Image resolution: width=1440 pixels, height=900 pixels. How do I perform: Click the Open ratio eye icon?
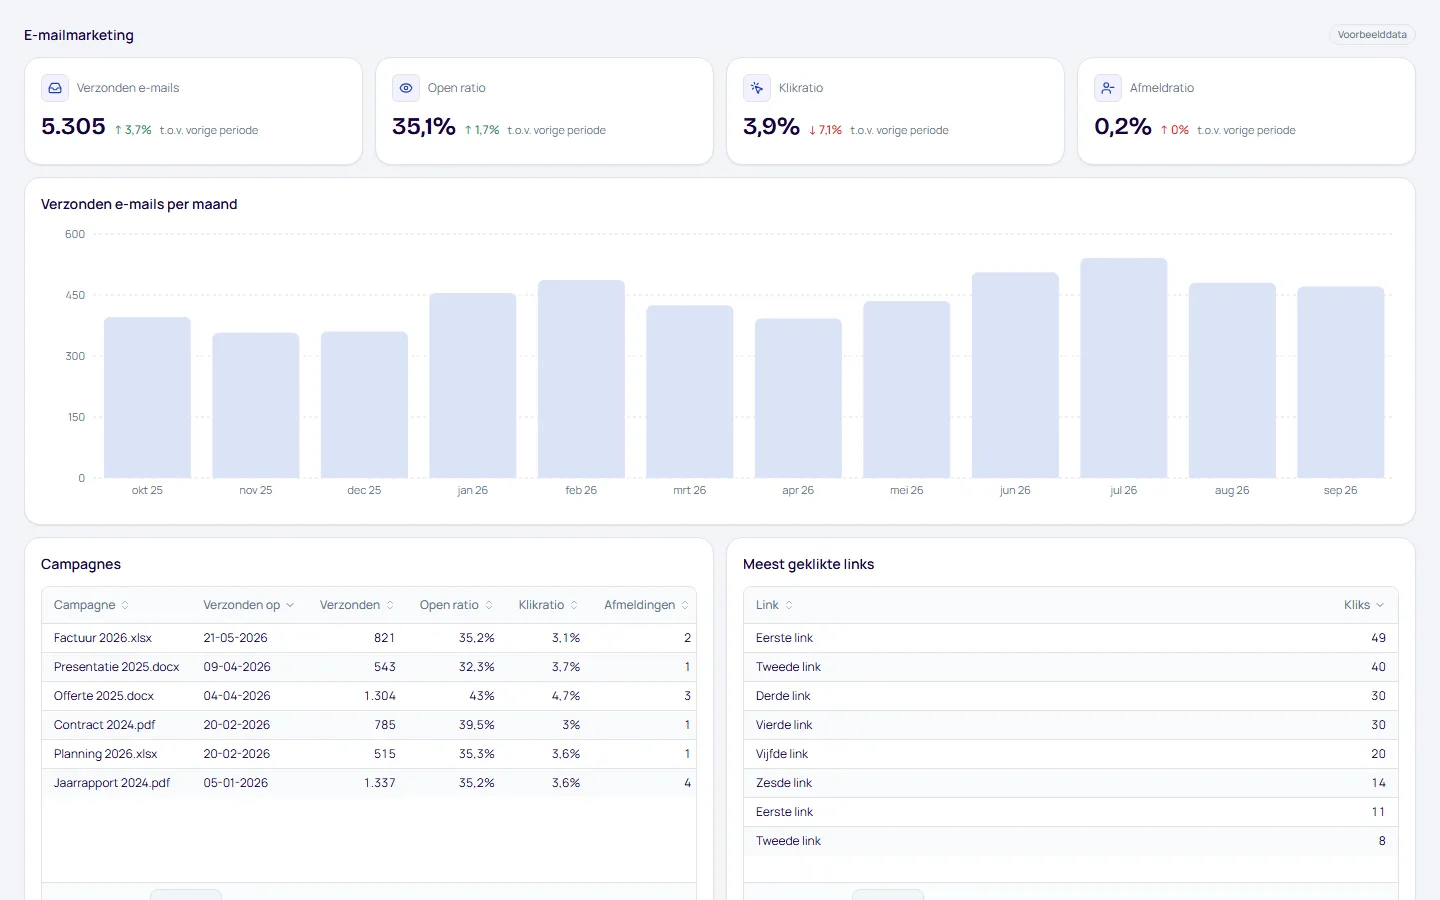pos(406,88)
